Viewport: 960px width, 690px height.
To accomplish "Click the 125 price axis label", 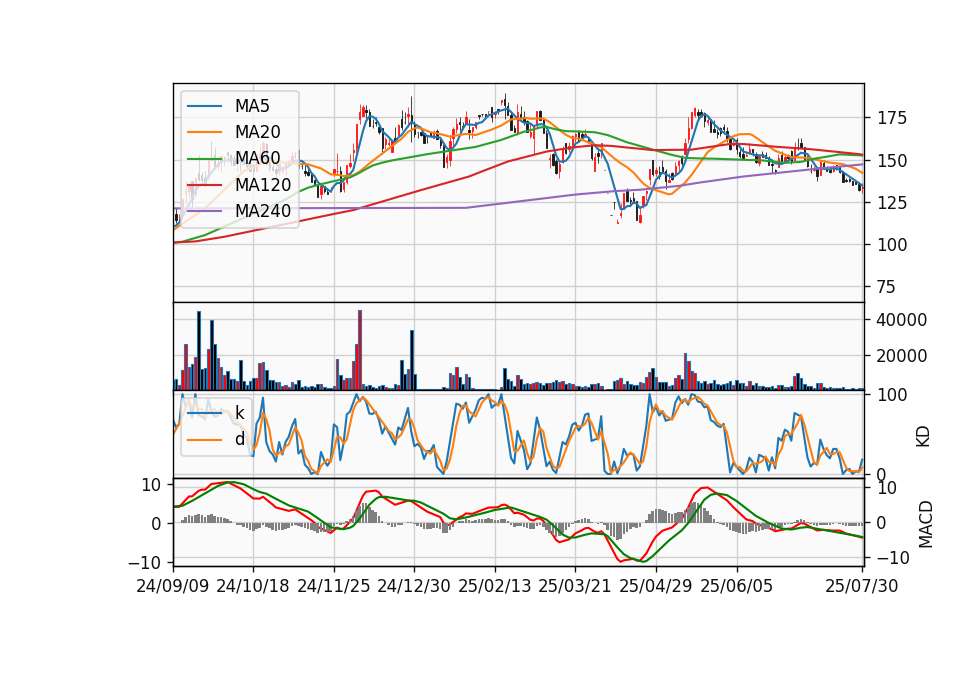I will [892, 203].
